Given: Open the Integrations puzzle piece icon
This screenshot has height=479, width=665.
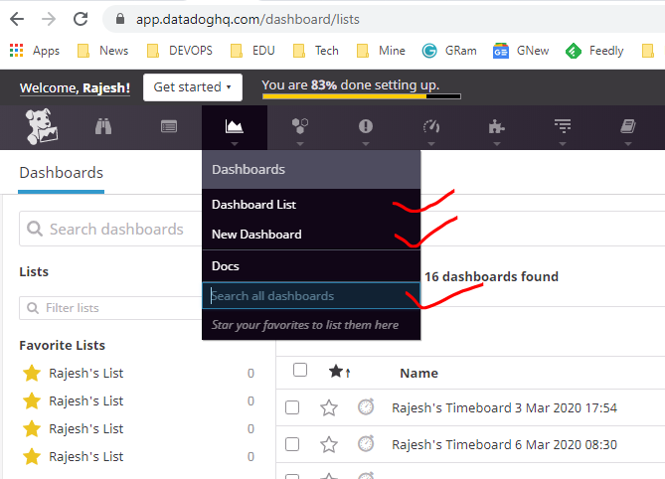Looking at the screenshot, I should coord(496,127).
